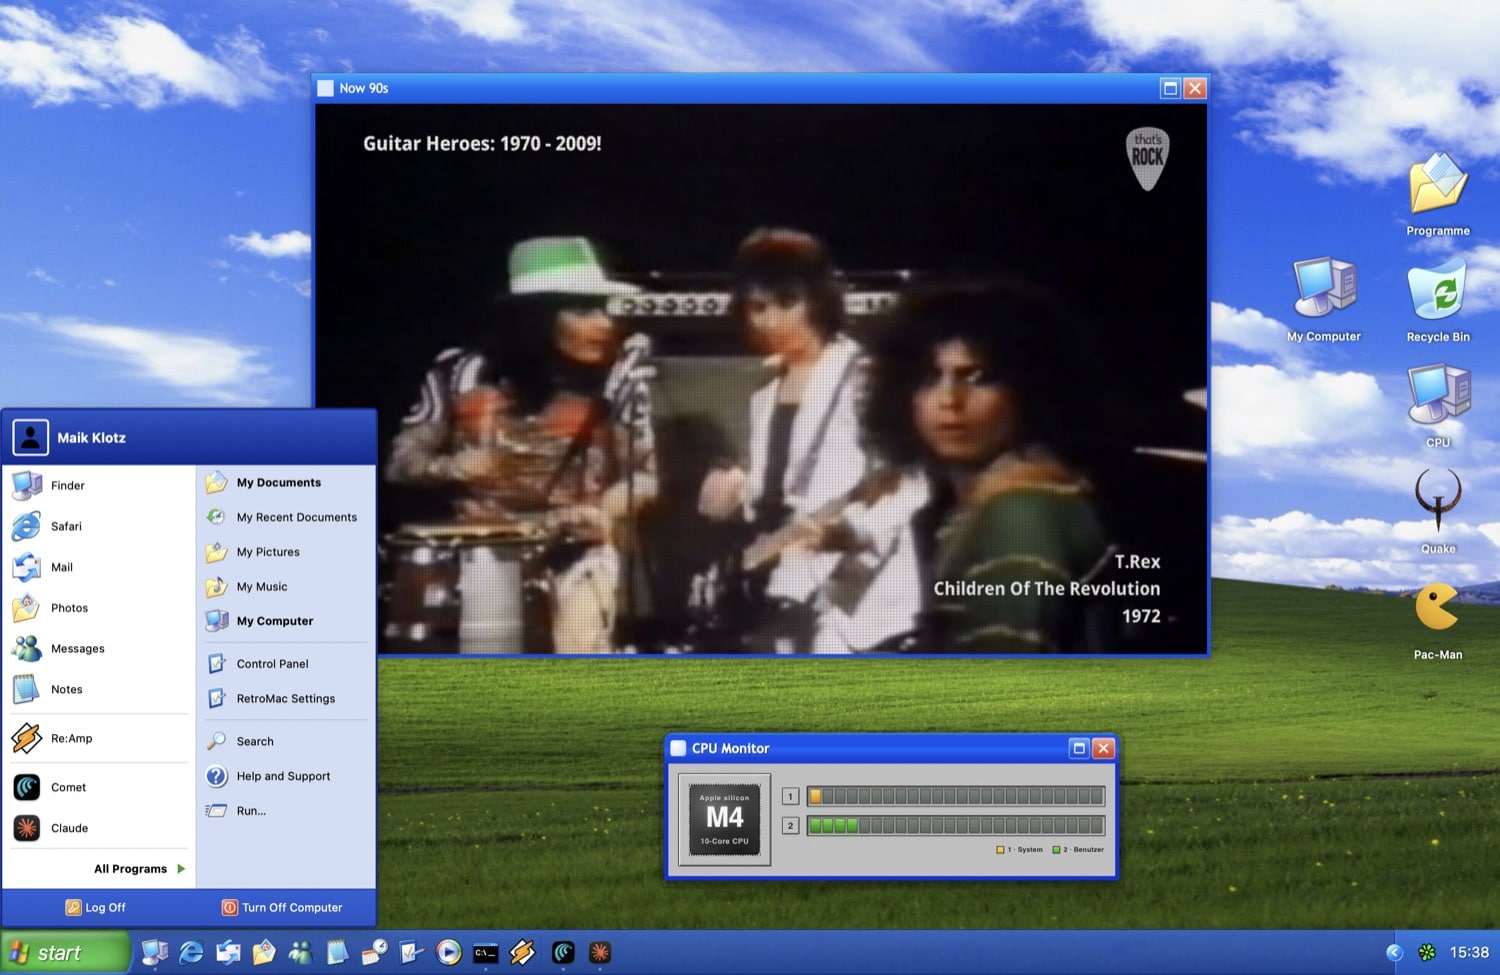
Task: Open RetroMac Settings in the Start menu
Action: [x=286, y=698]
